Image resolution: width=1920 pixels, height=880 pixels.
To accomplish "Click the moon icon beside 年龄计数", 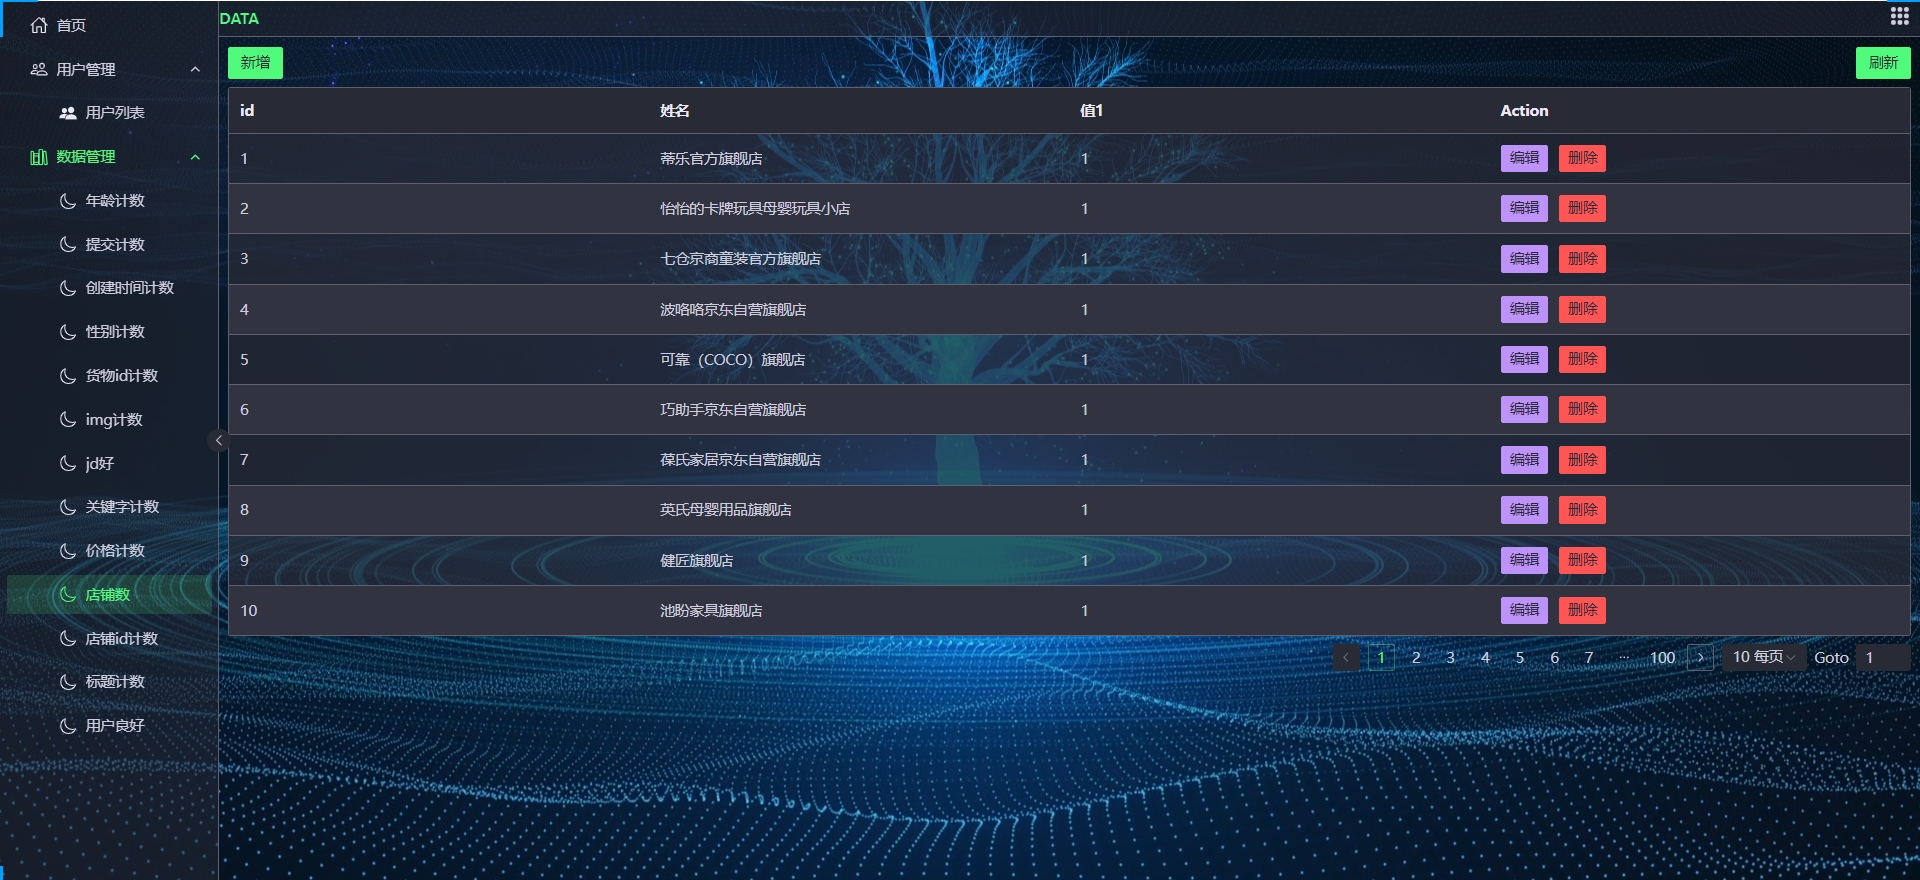I will [68, 201].
